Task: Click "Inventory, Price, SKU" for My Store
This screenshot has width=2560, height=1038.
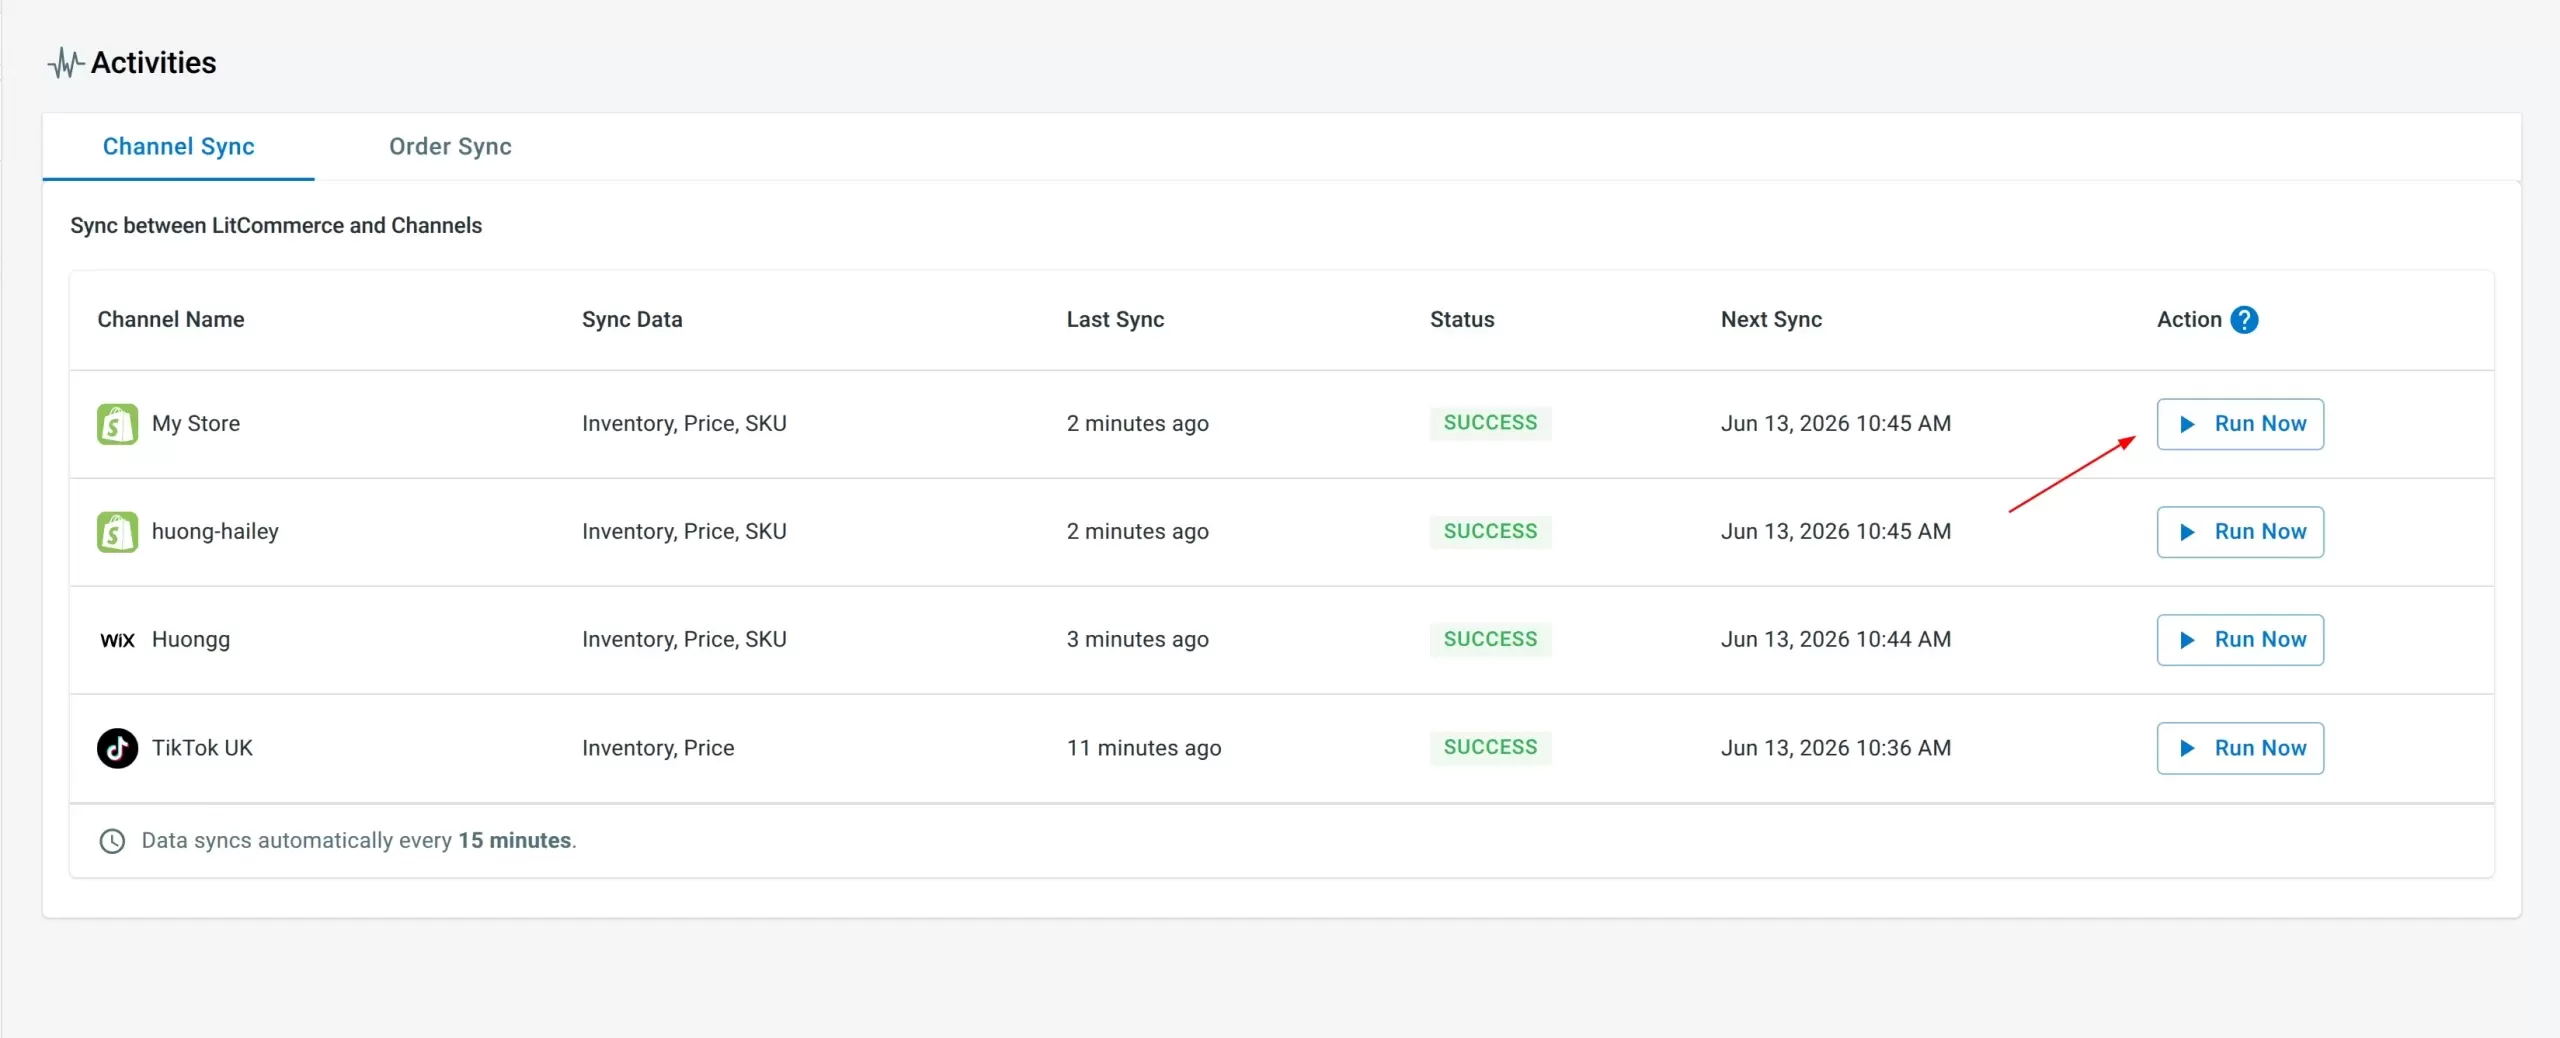Action: tap(684, 424)
